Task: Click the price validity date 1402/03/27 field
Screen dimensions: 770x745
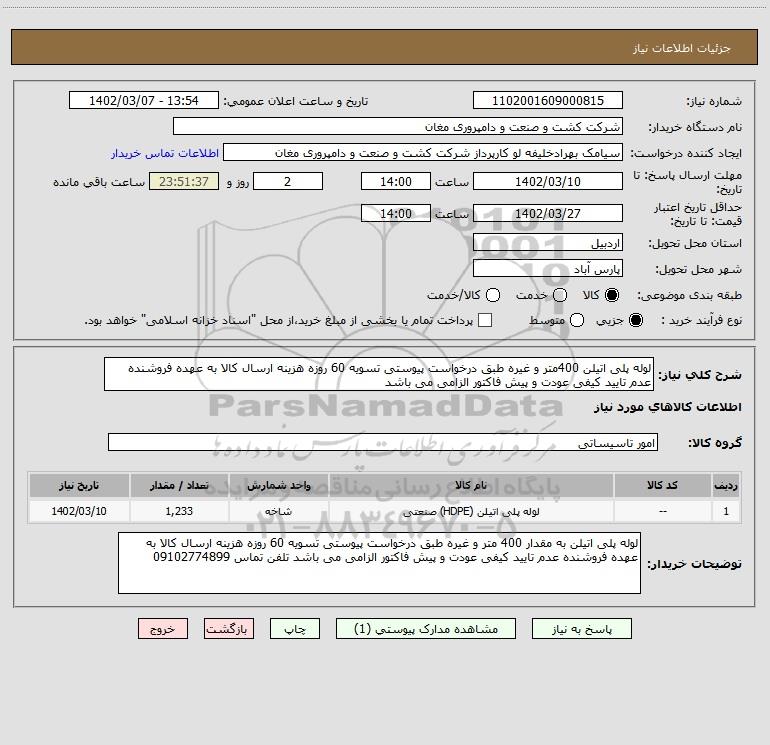Action: click(548, 213)
